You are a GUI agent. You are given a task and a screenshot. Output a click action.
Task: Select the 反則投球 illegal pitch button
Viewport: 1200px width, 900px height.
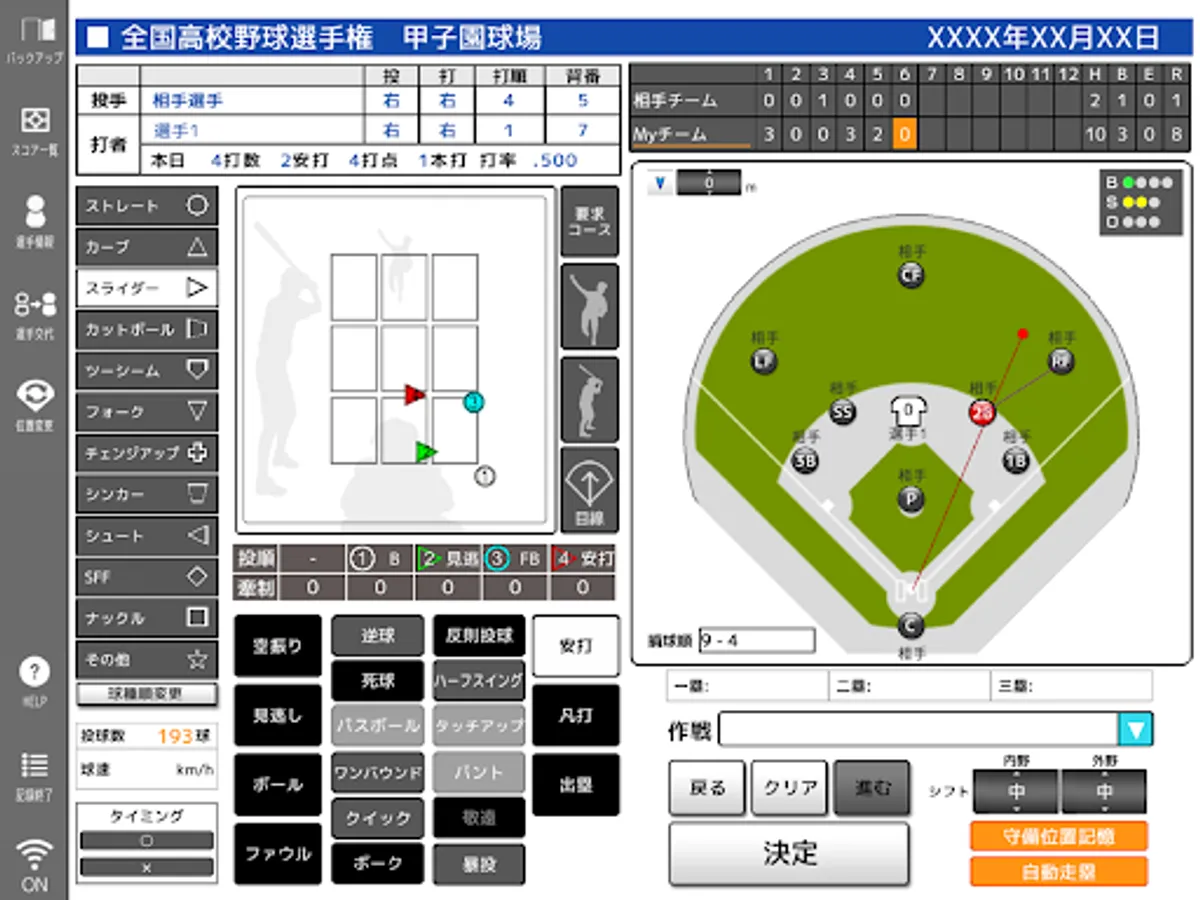(x=479, y=635)
